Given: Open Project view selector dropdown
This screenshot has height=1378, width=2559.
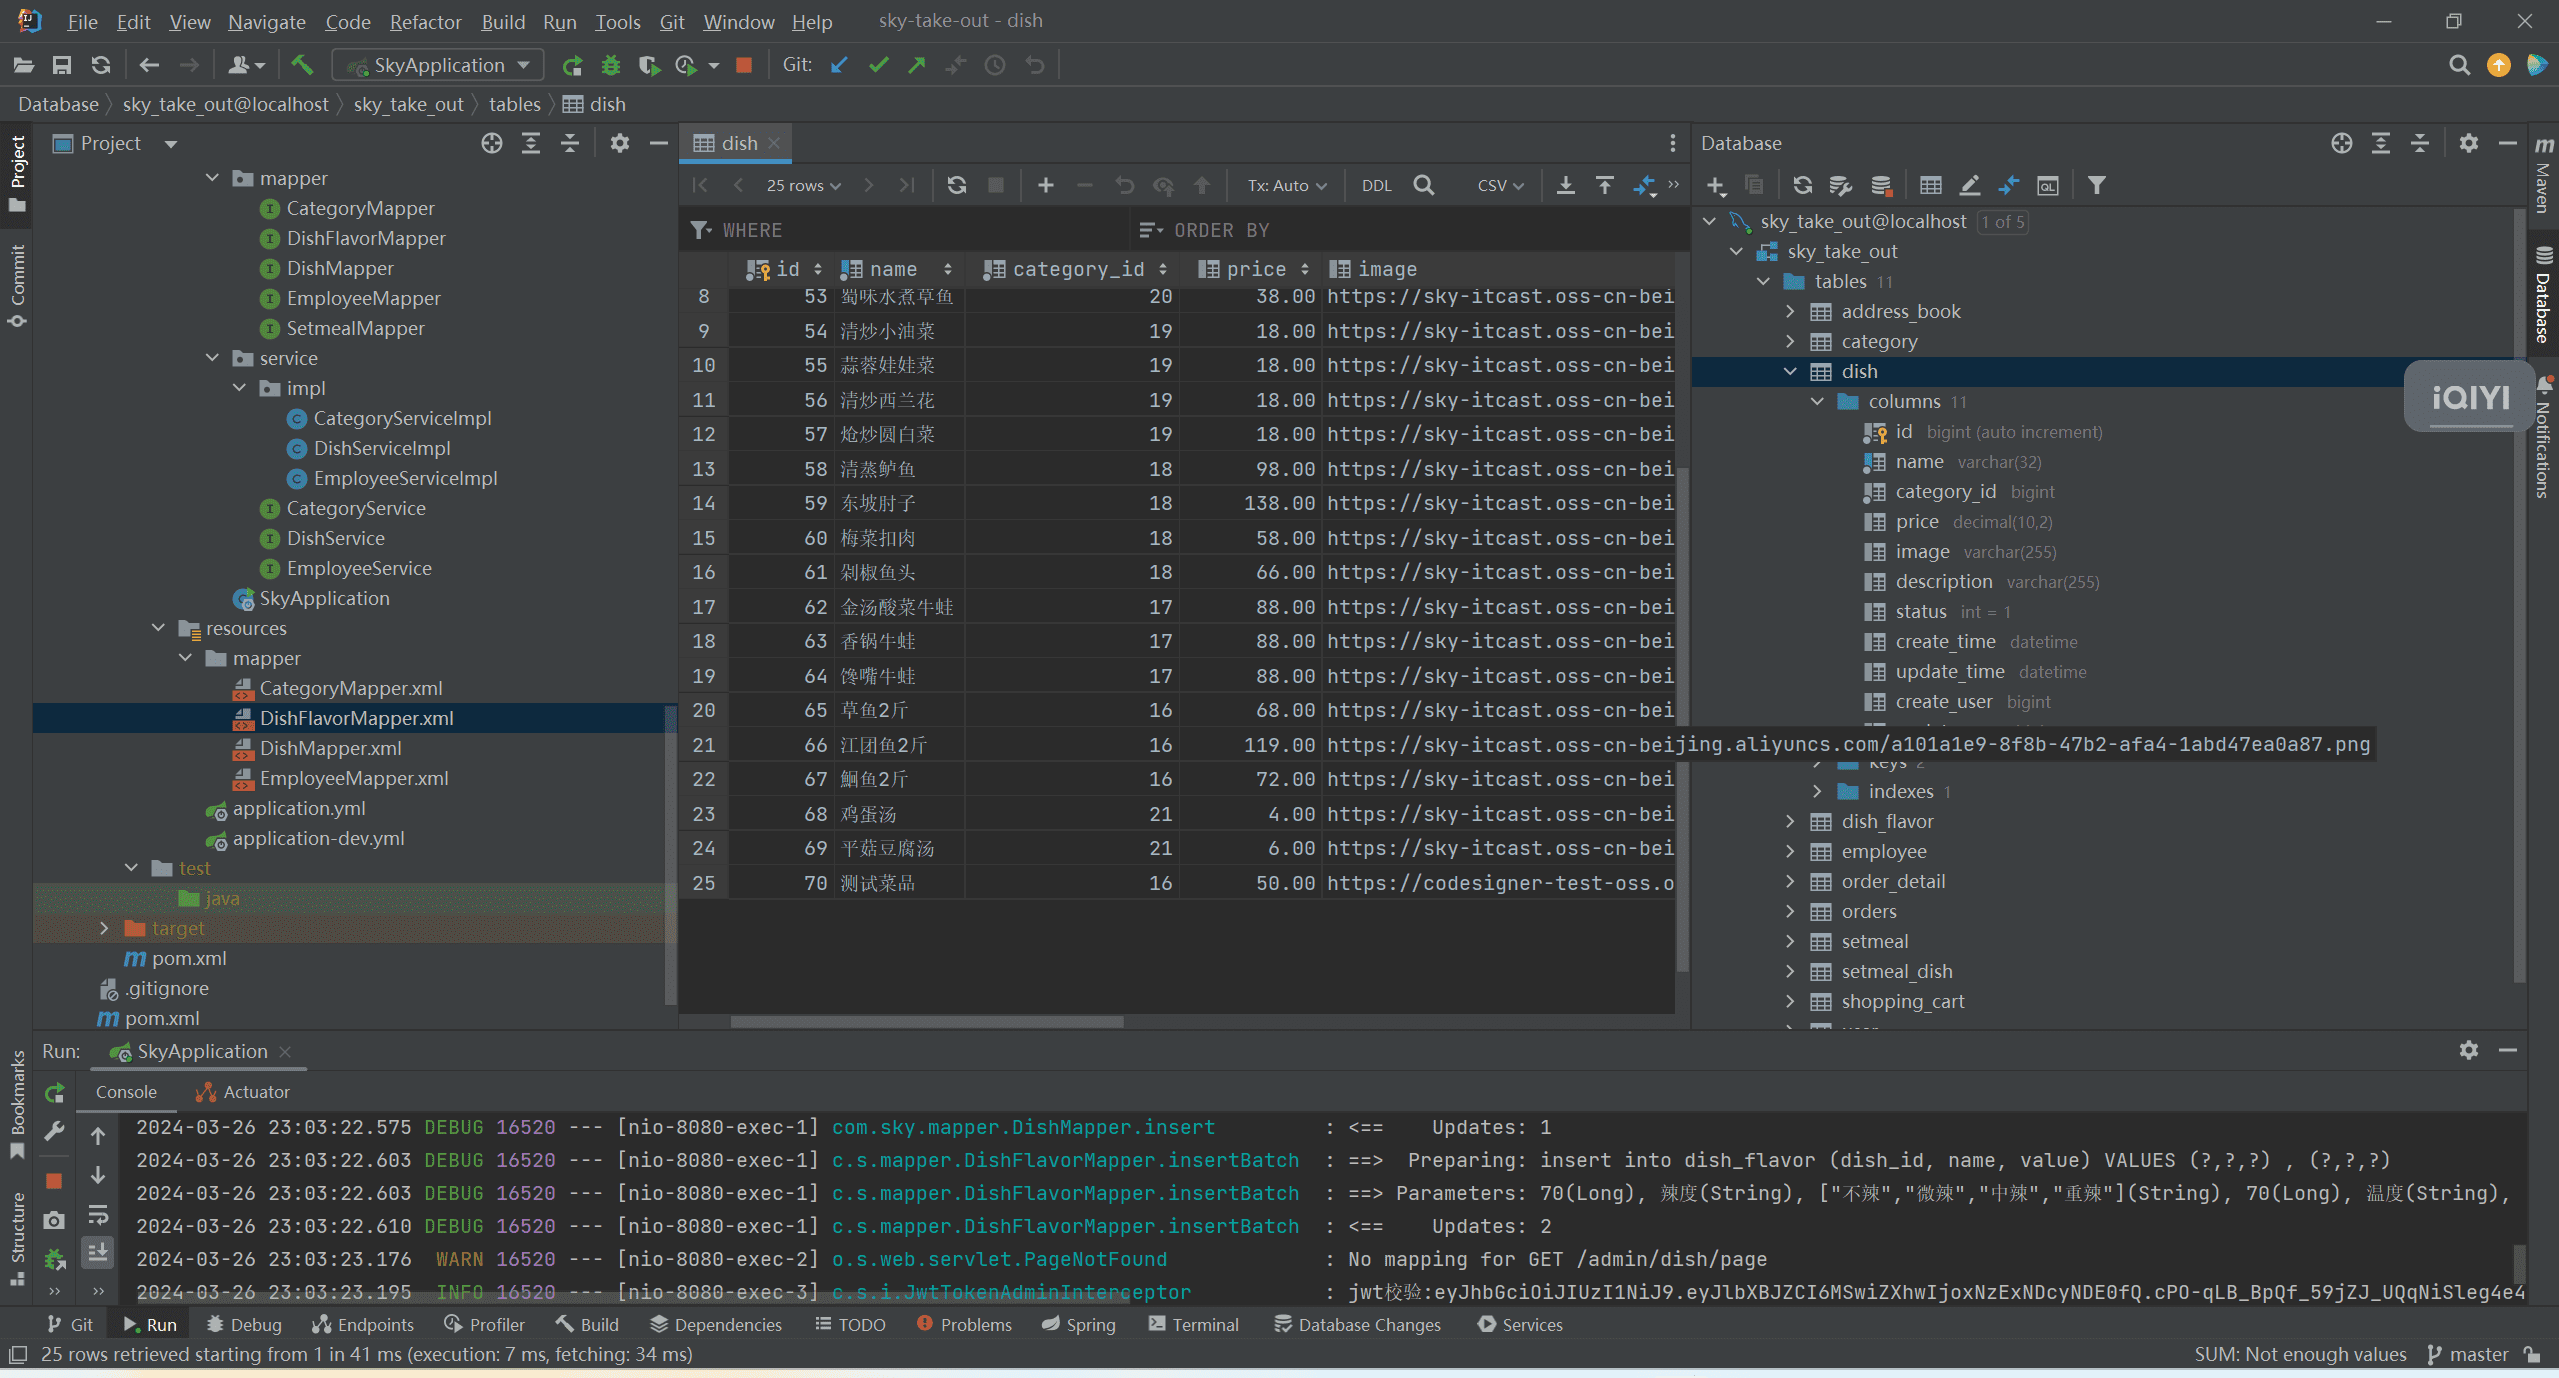Looking at the screenshot, I should [170, 144].
